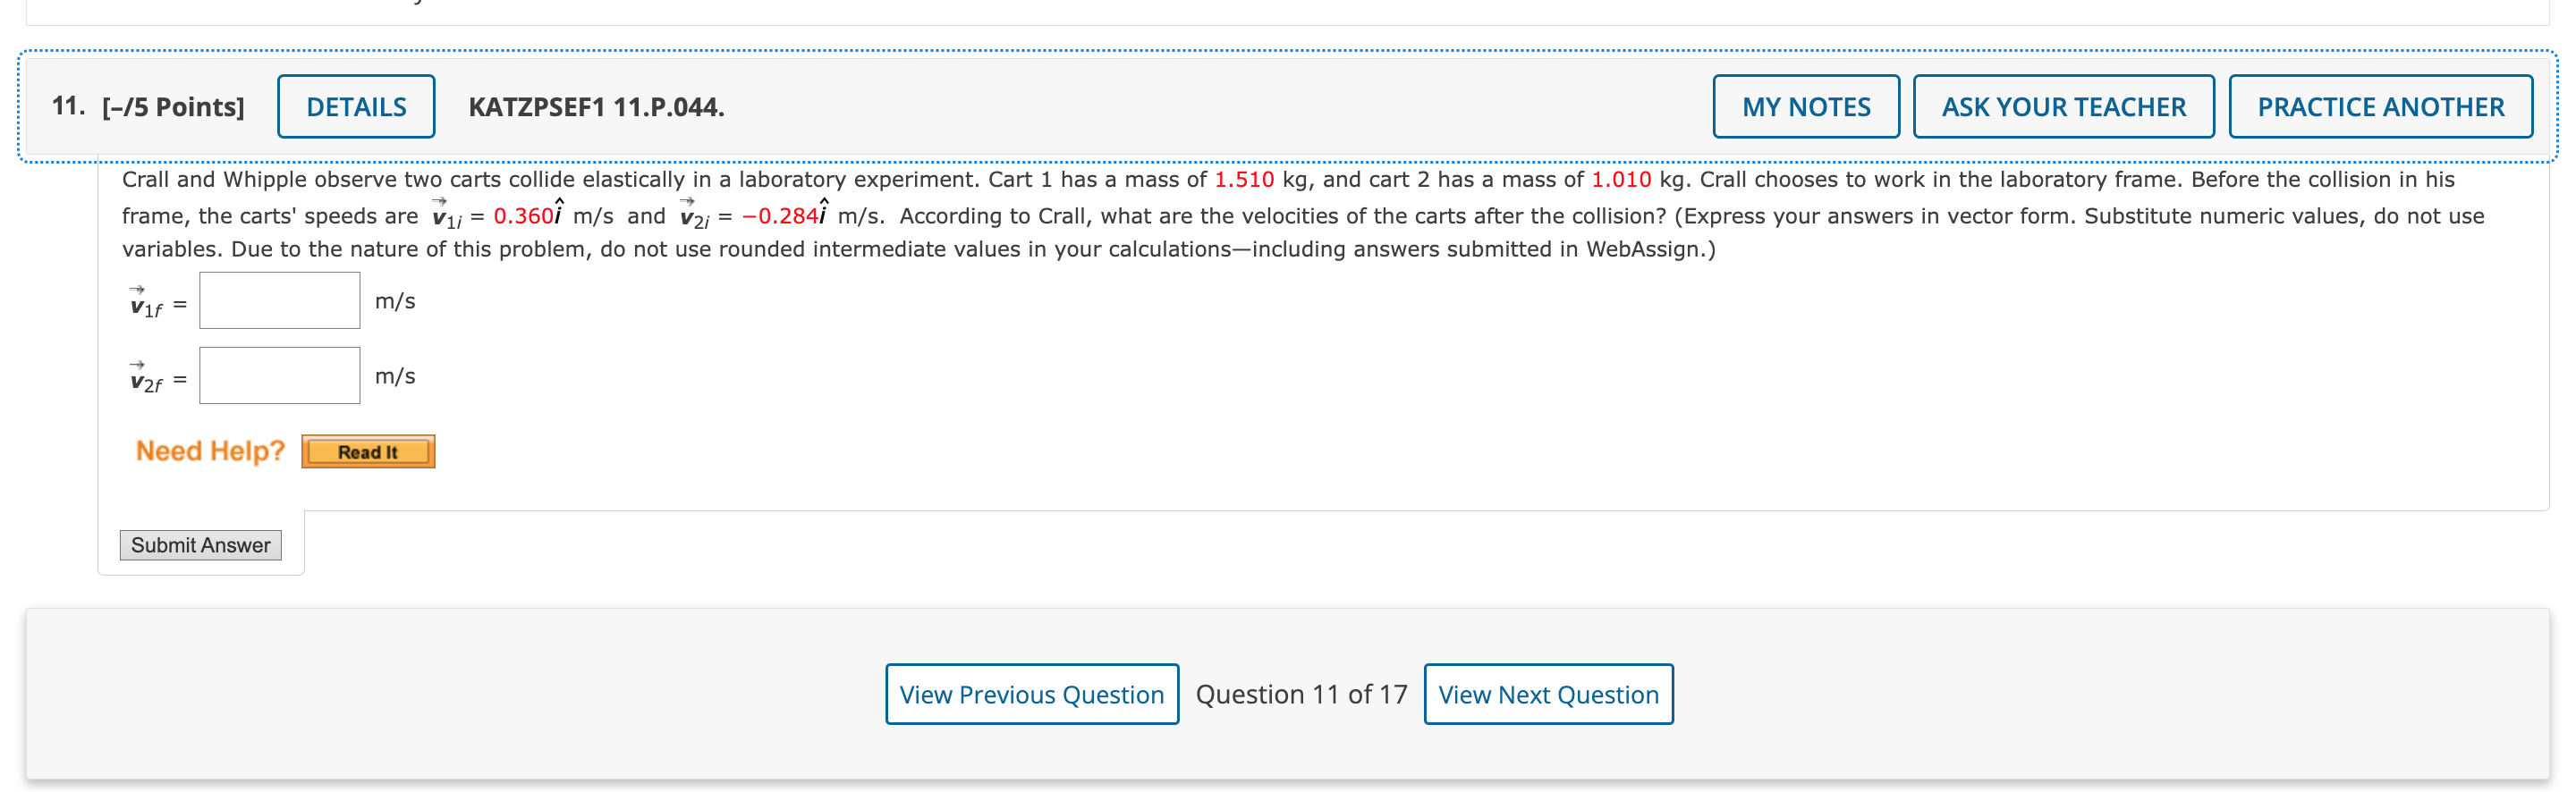Open MY NOTES for this question

(x=1805, y=106)
